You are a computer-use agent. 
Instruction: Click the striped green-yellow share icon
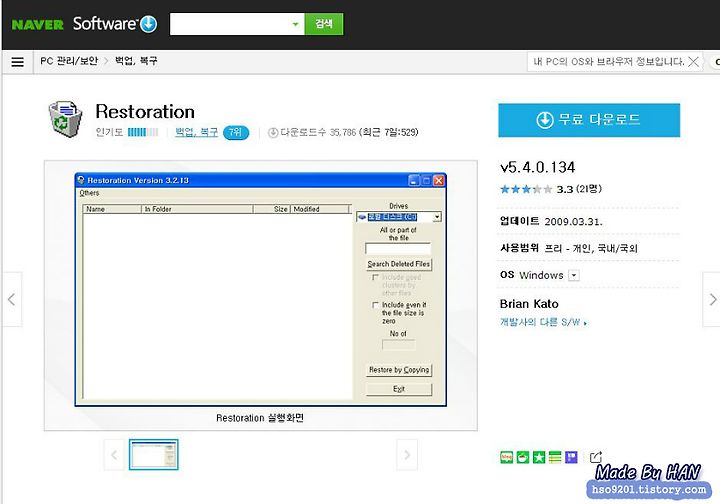[x=555, y=457]
